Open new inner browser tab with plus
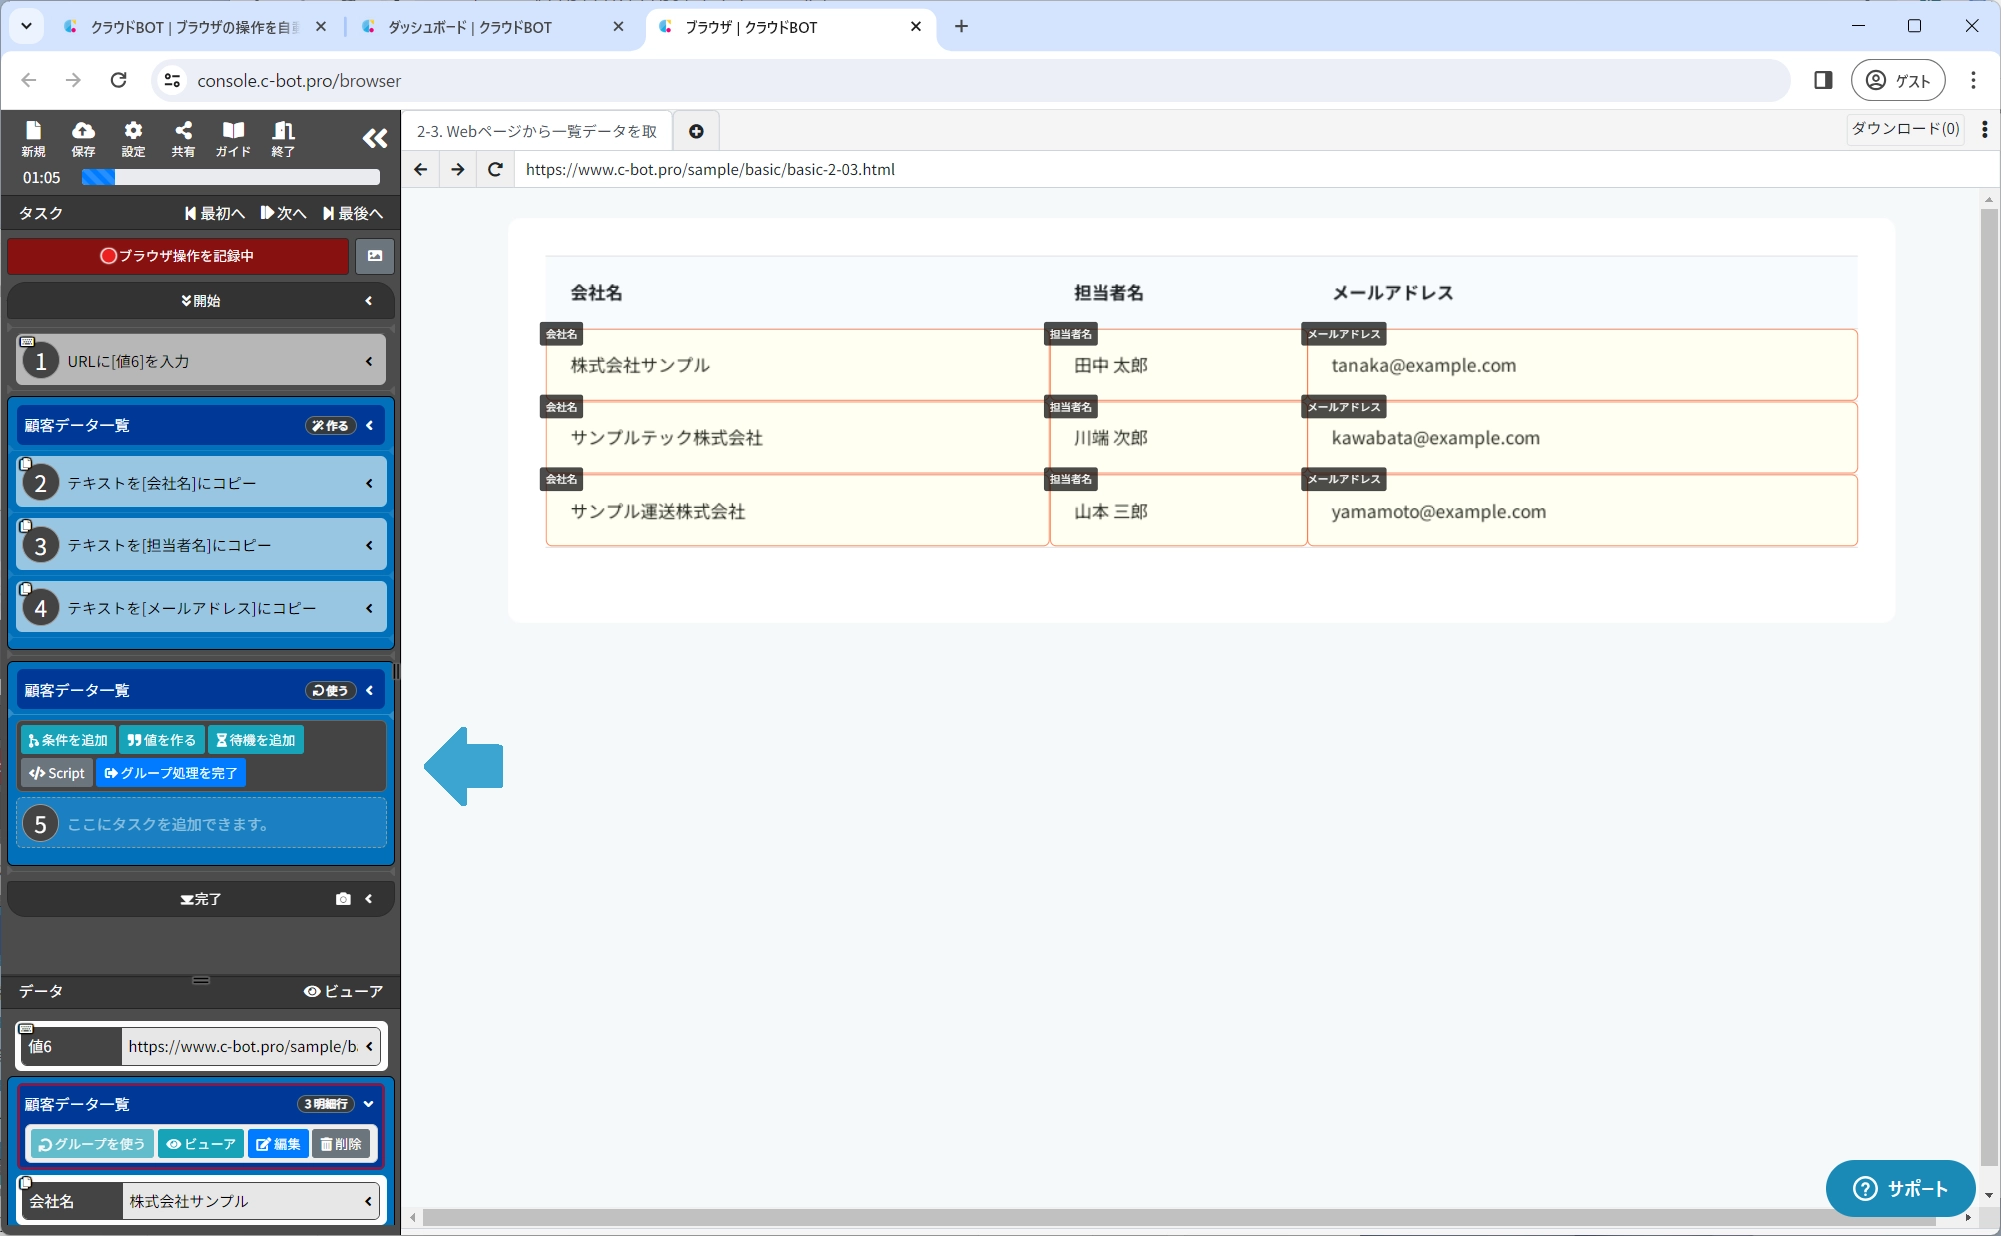 (x=696, y=131)
